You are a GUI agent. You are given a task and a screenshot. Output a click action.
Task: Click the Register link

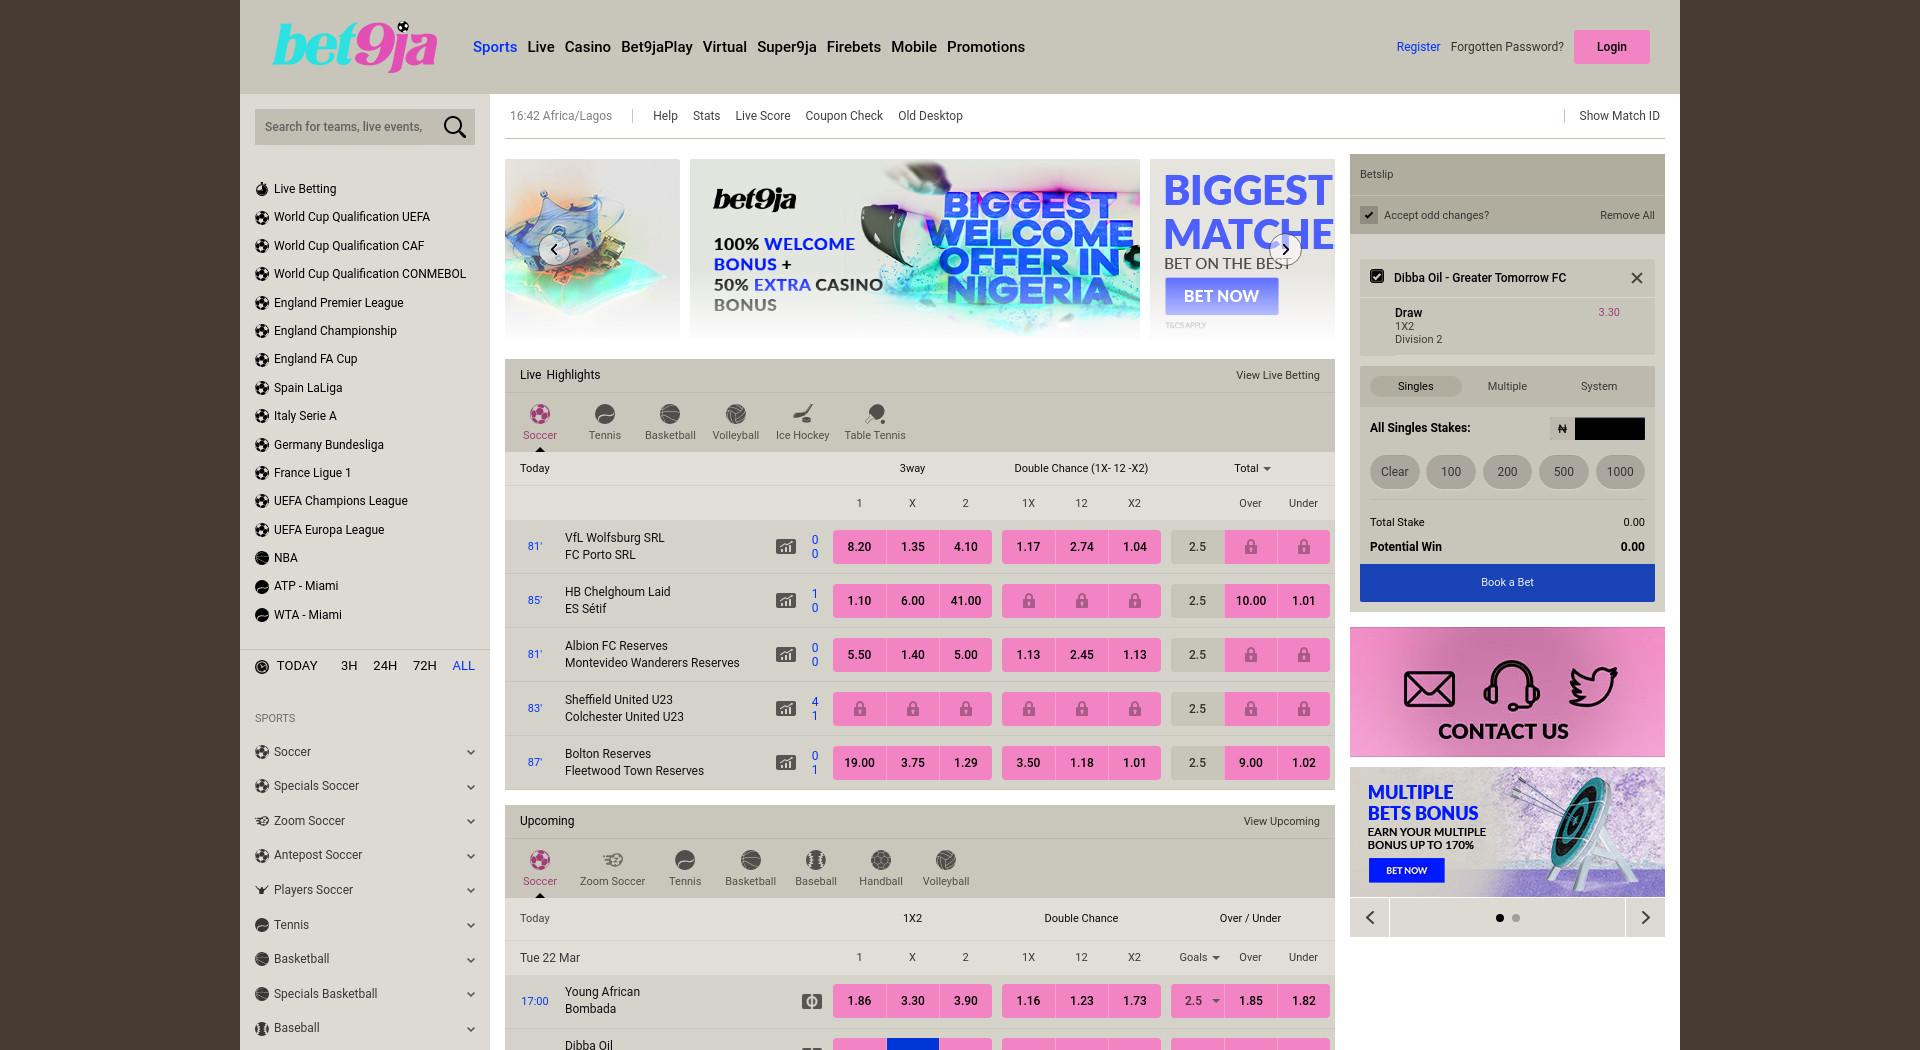pos(1418,47)
